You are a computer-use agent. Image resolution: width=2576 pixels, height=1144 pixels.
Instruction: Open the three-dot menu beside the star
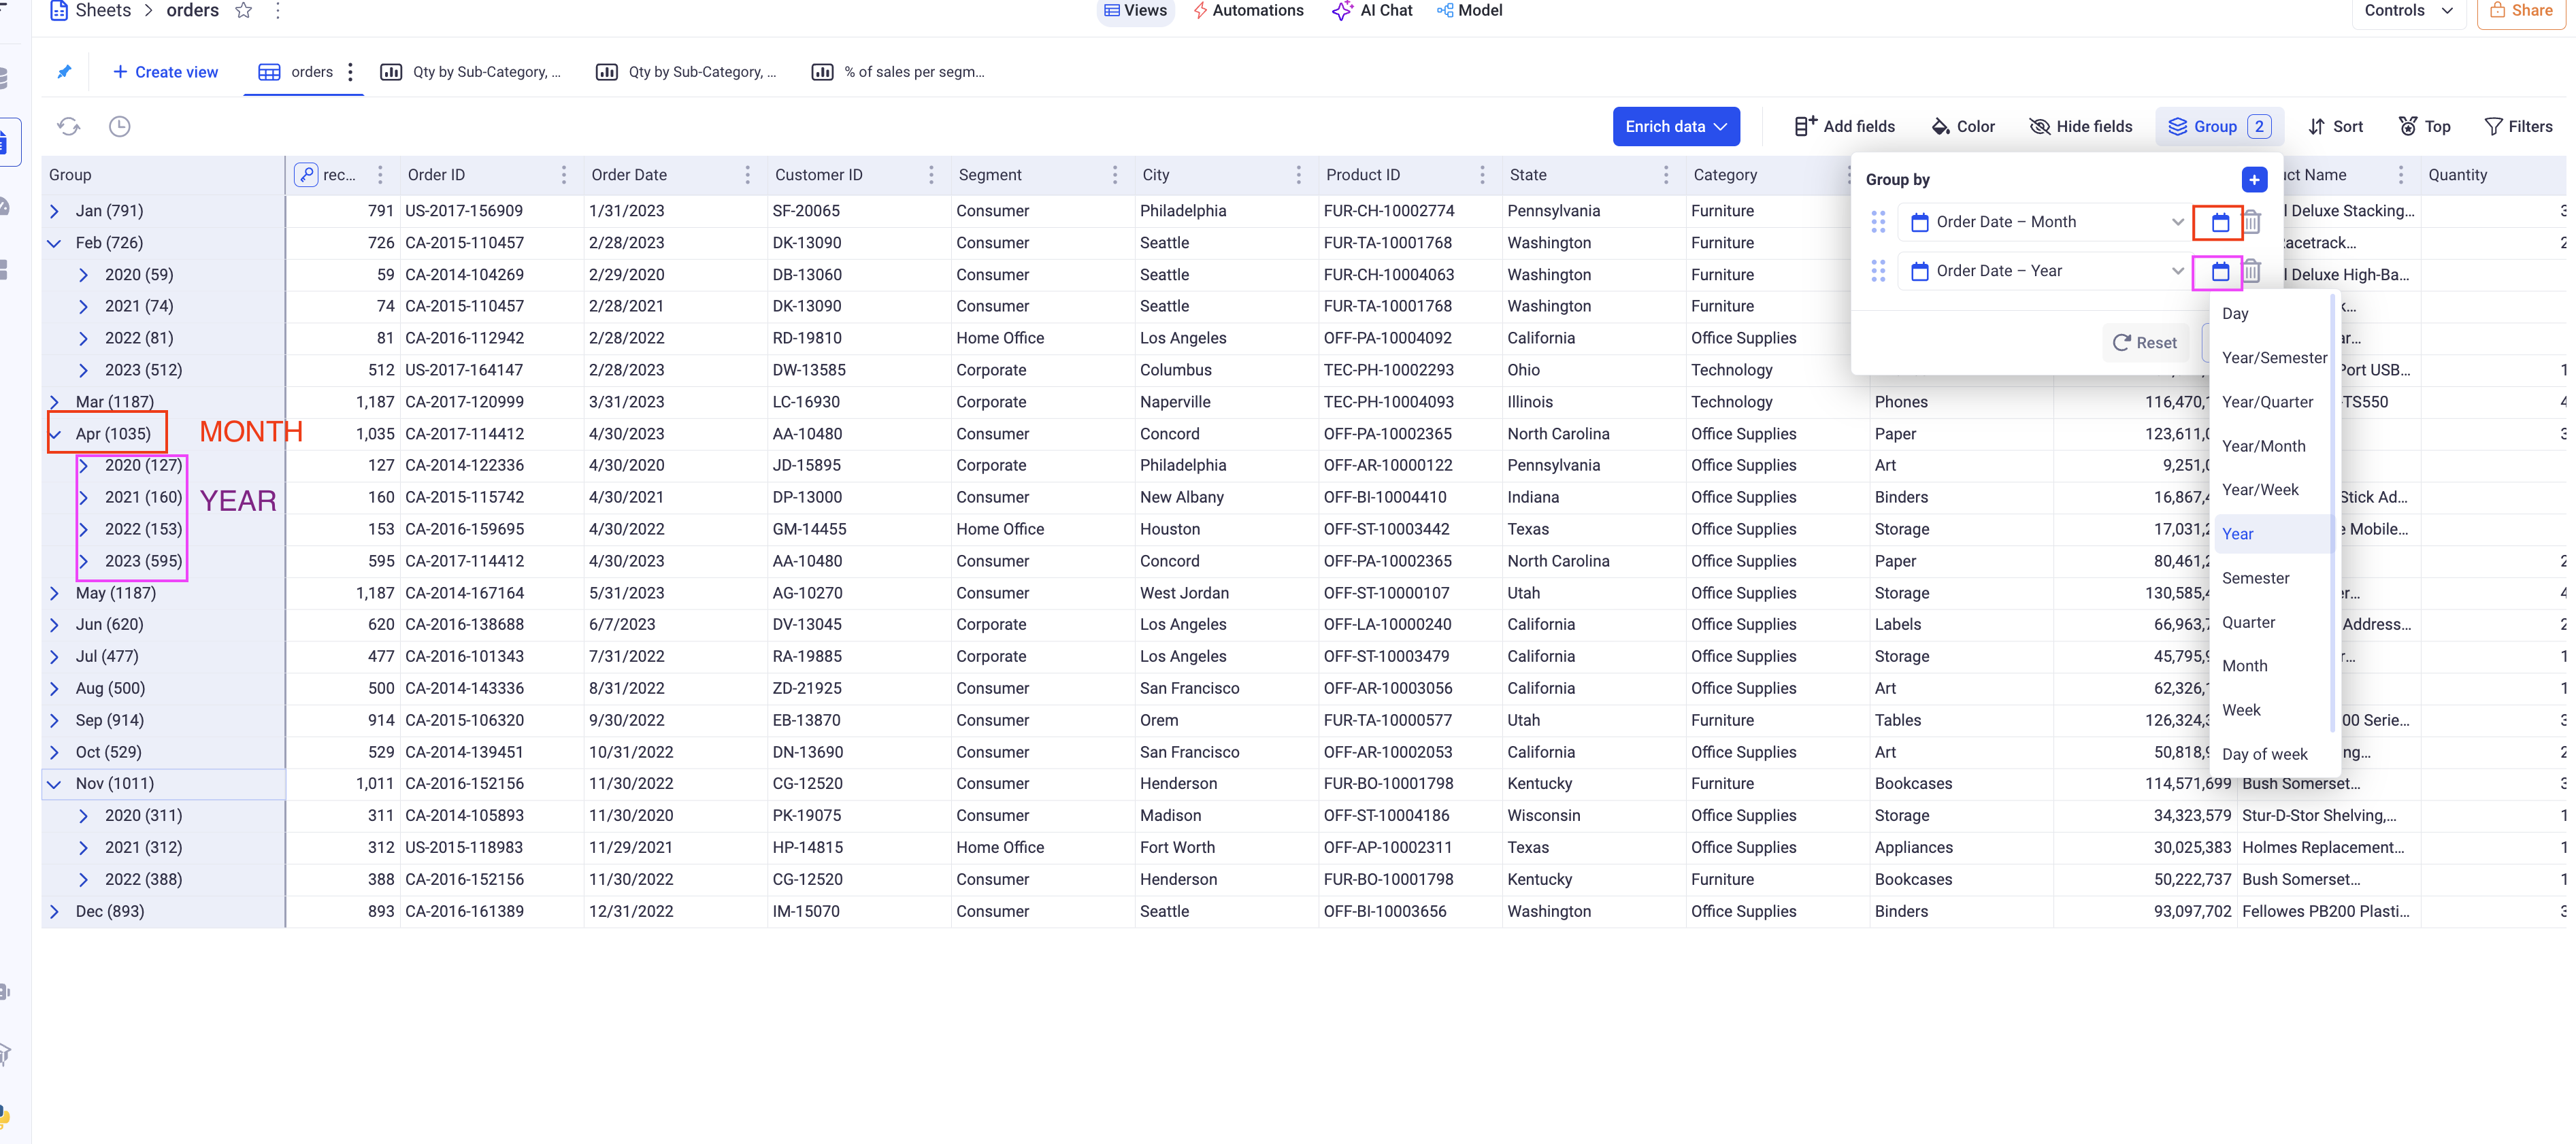coord(278,11)
